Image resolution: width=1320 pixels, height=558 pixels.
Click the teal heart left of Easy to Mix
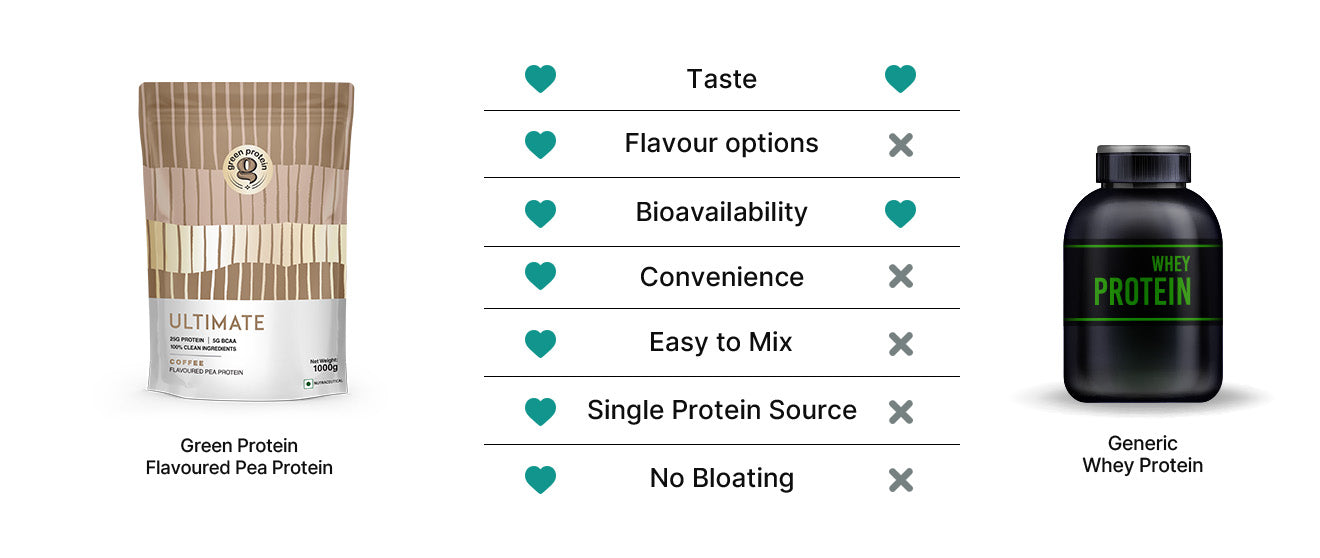(x=540, y=344)
